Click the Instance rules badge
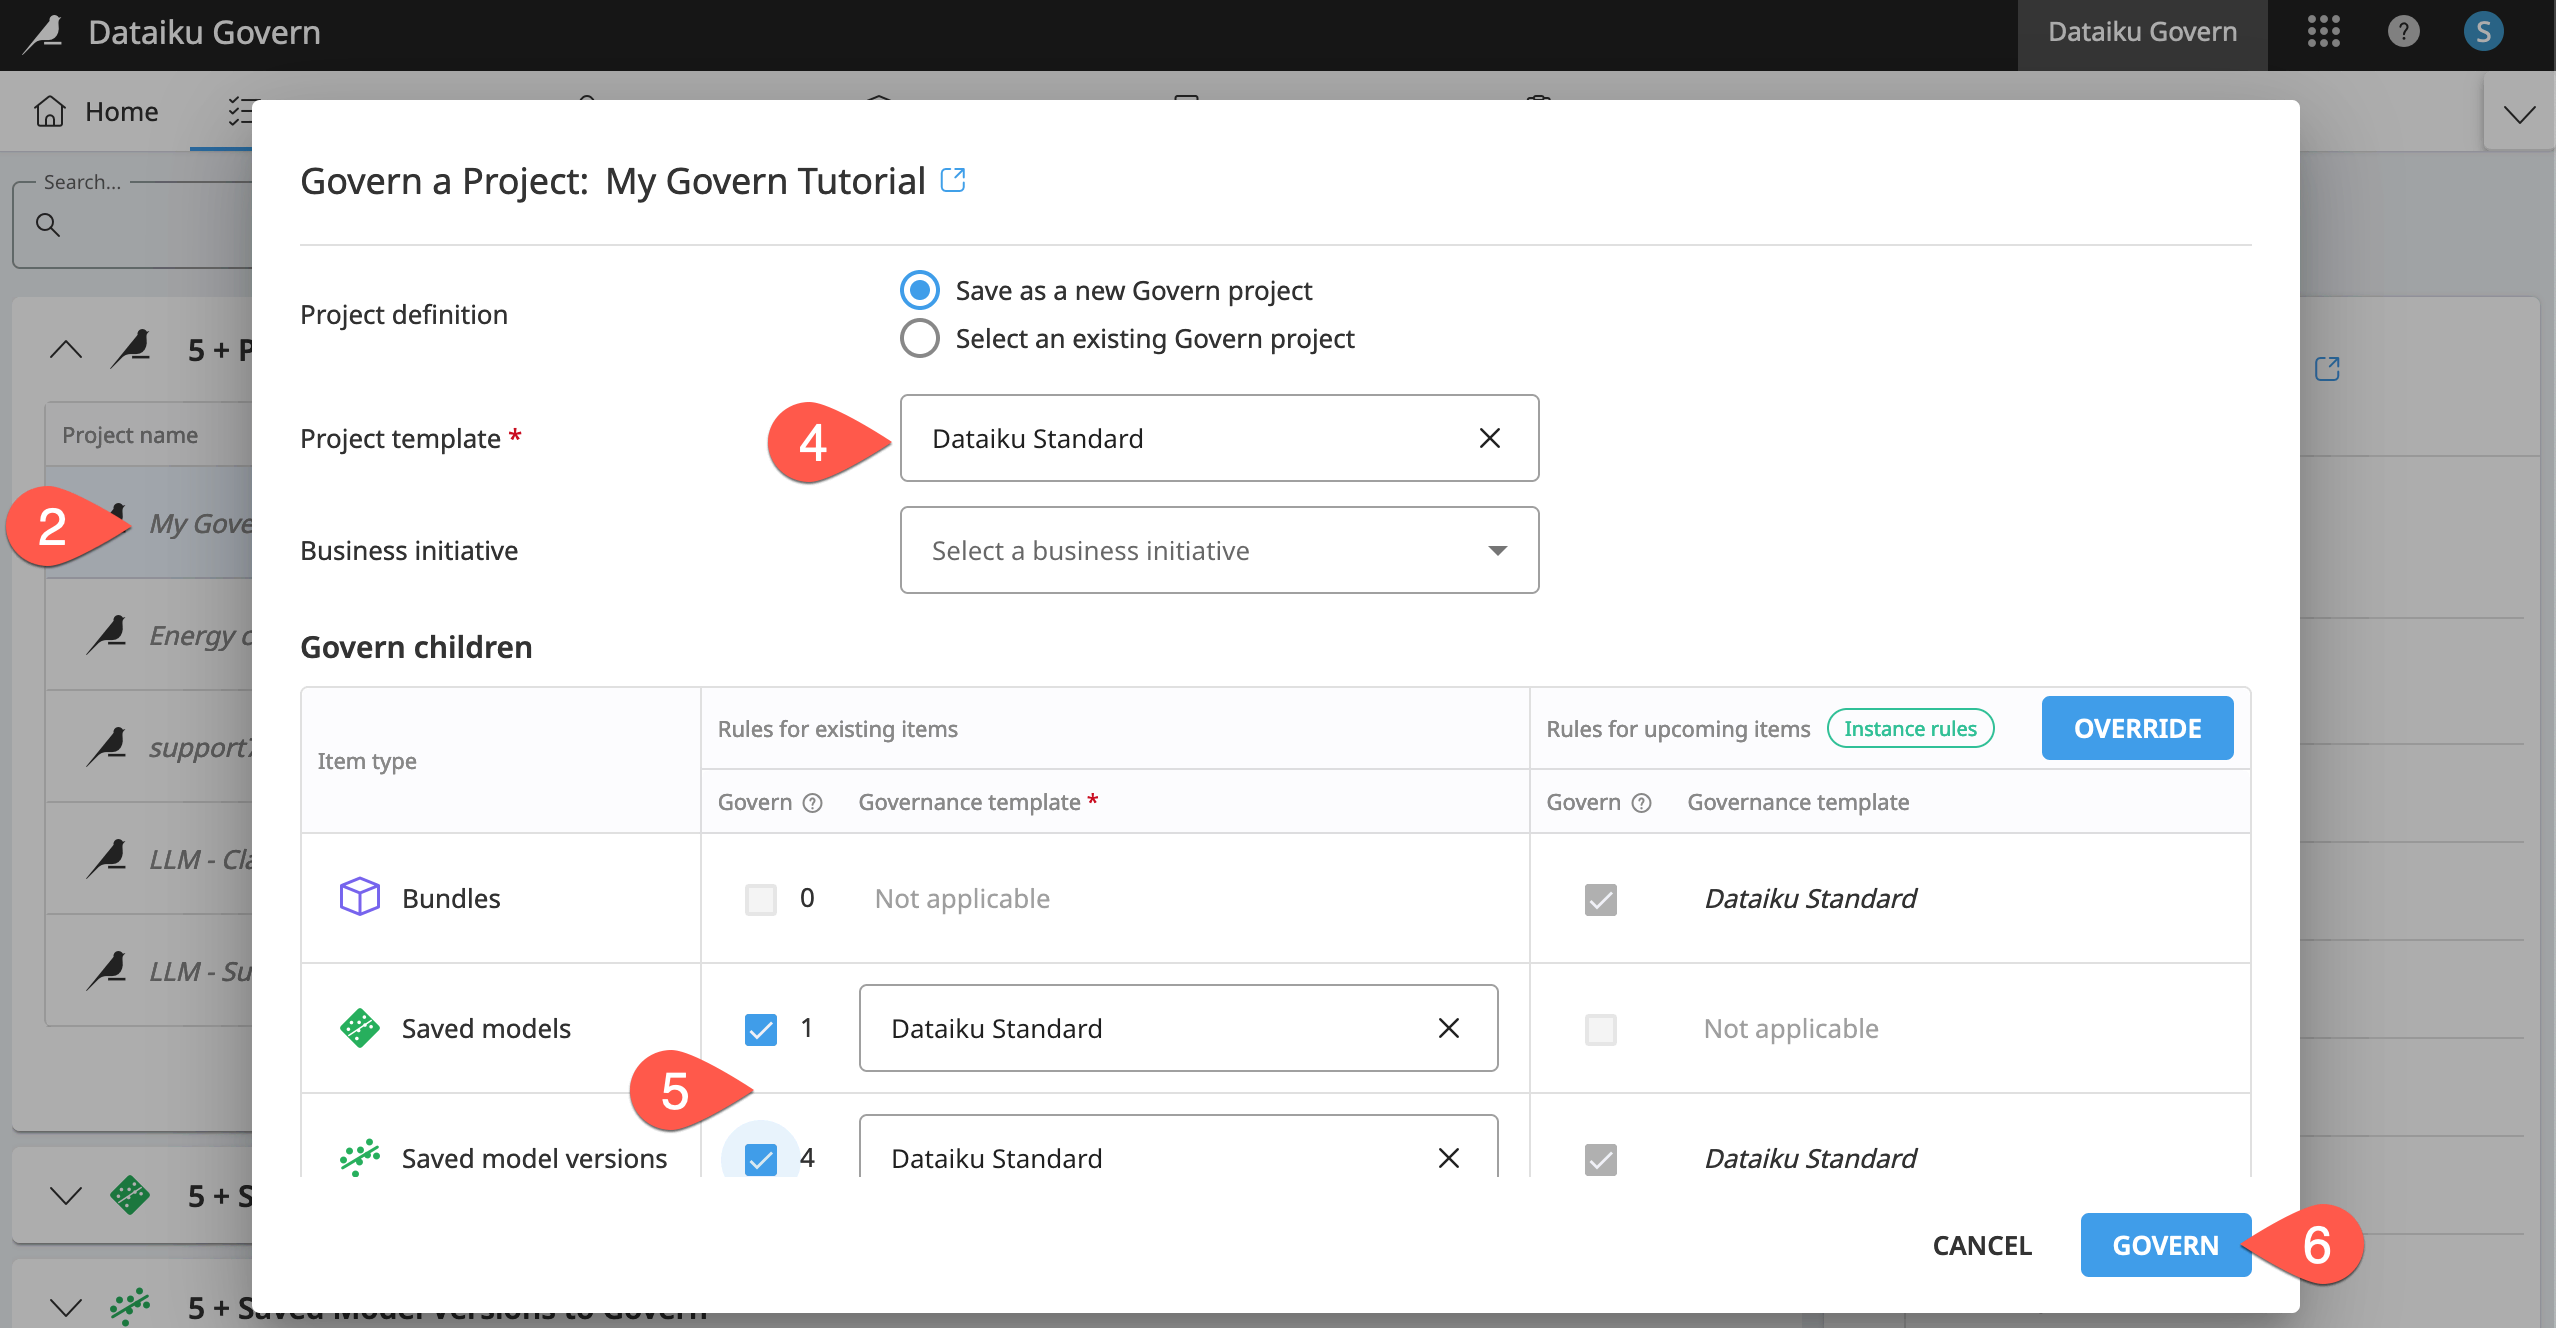This screenshot has height=1328, width=2556. [1910, 728]
